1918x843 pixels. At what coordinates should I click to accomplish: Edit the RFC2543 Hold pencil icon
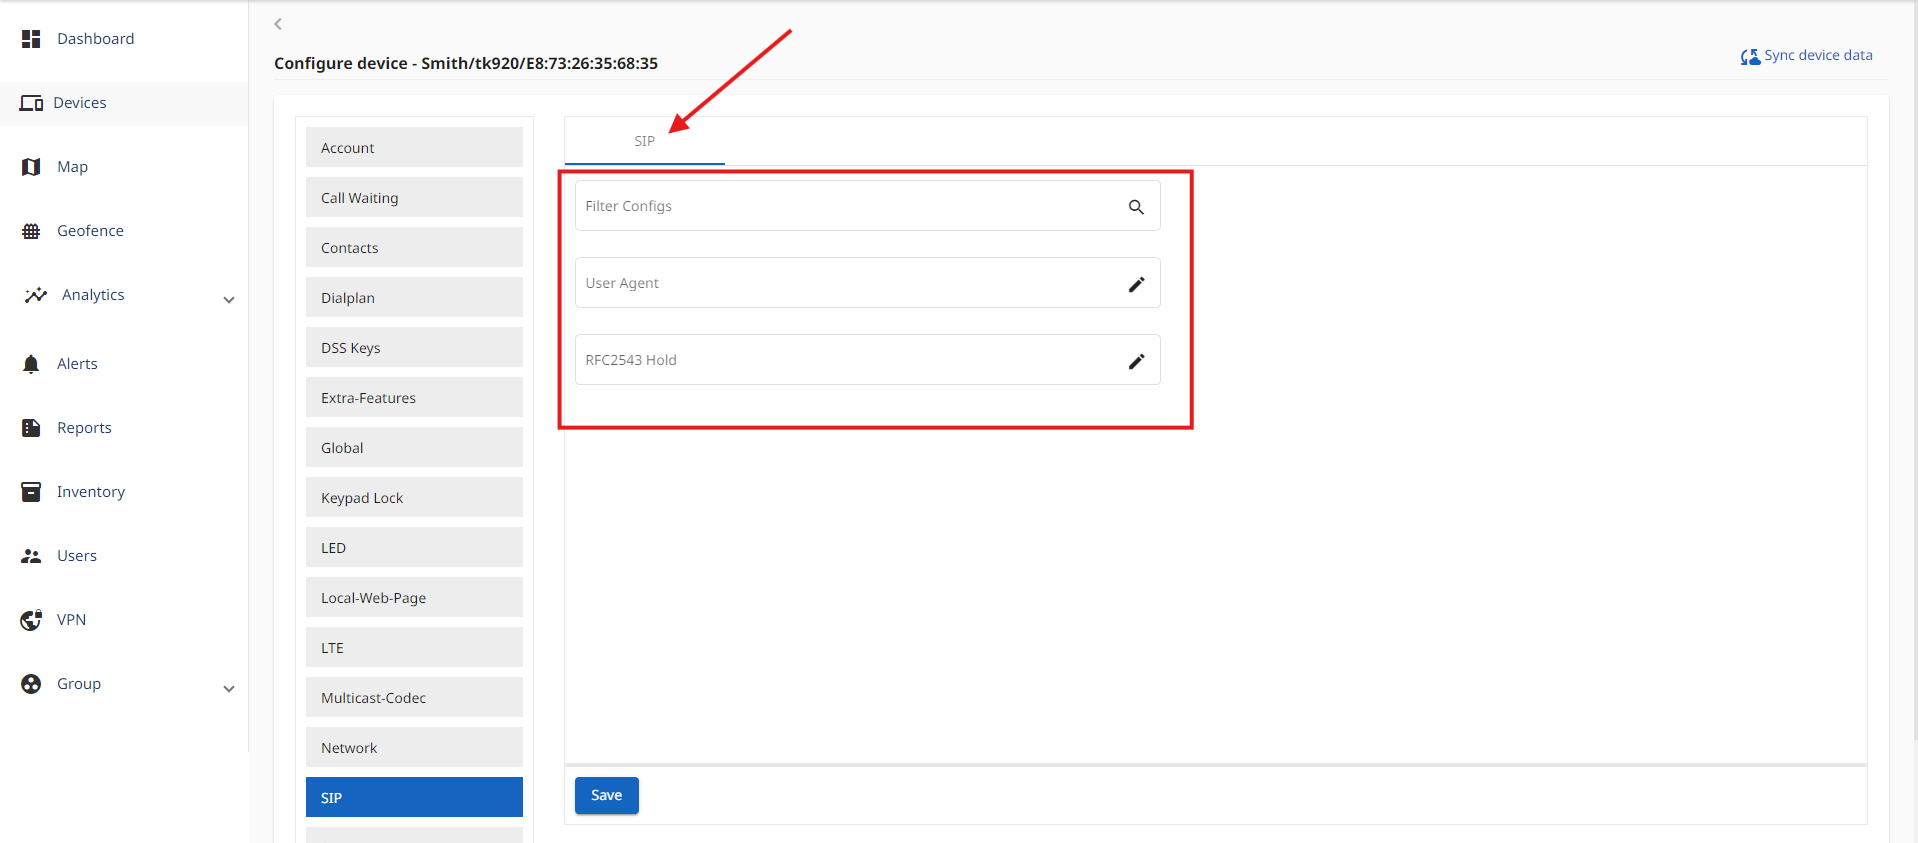(1136, 361)
